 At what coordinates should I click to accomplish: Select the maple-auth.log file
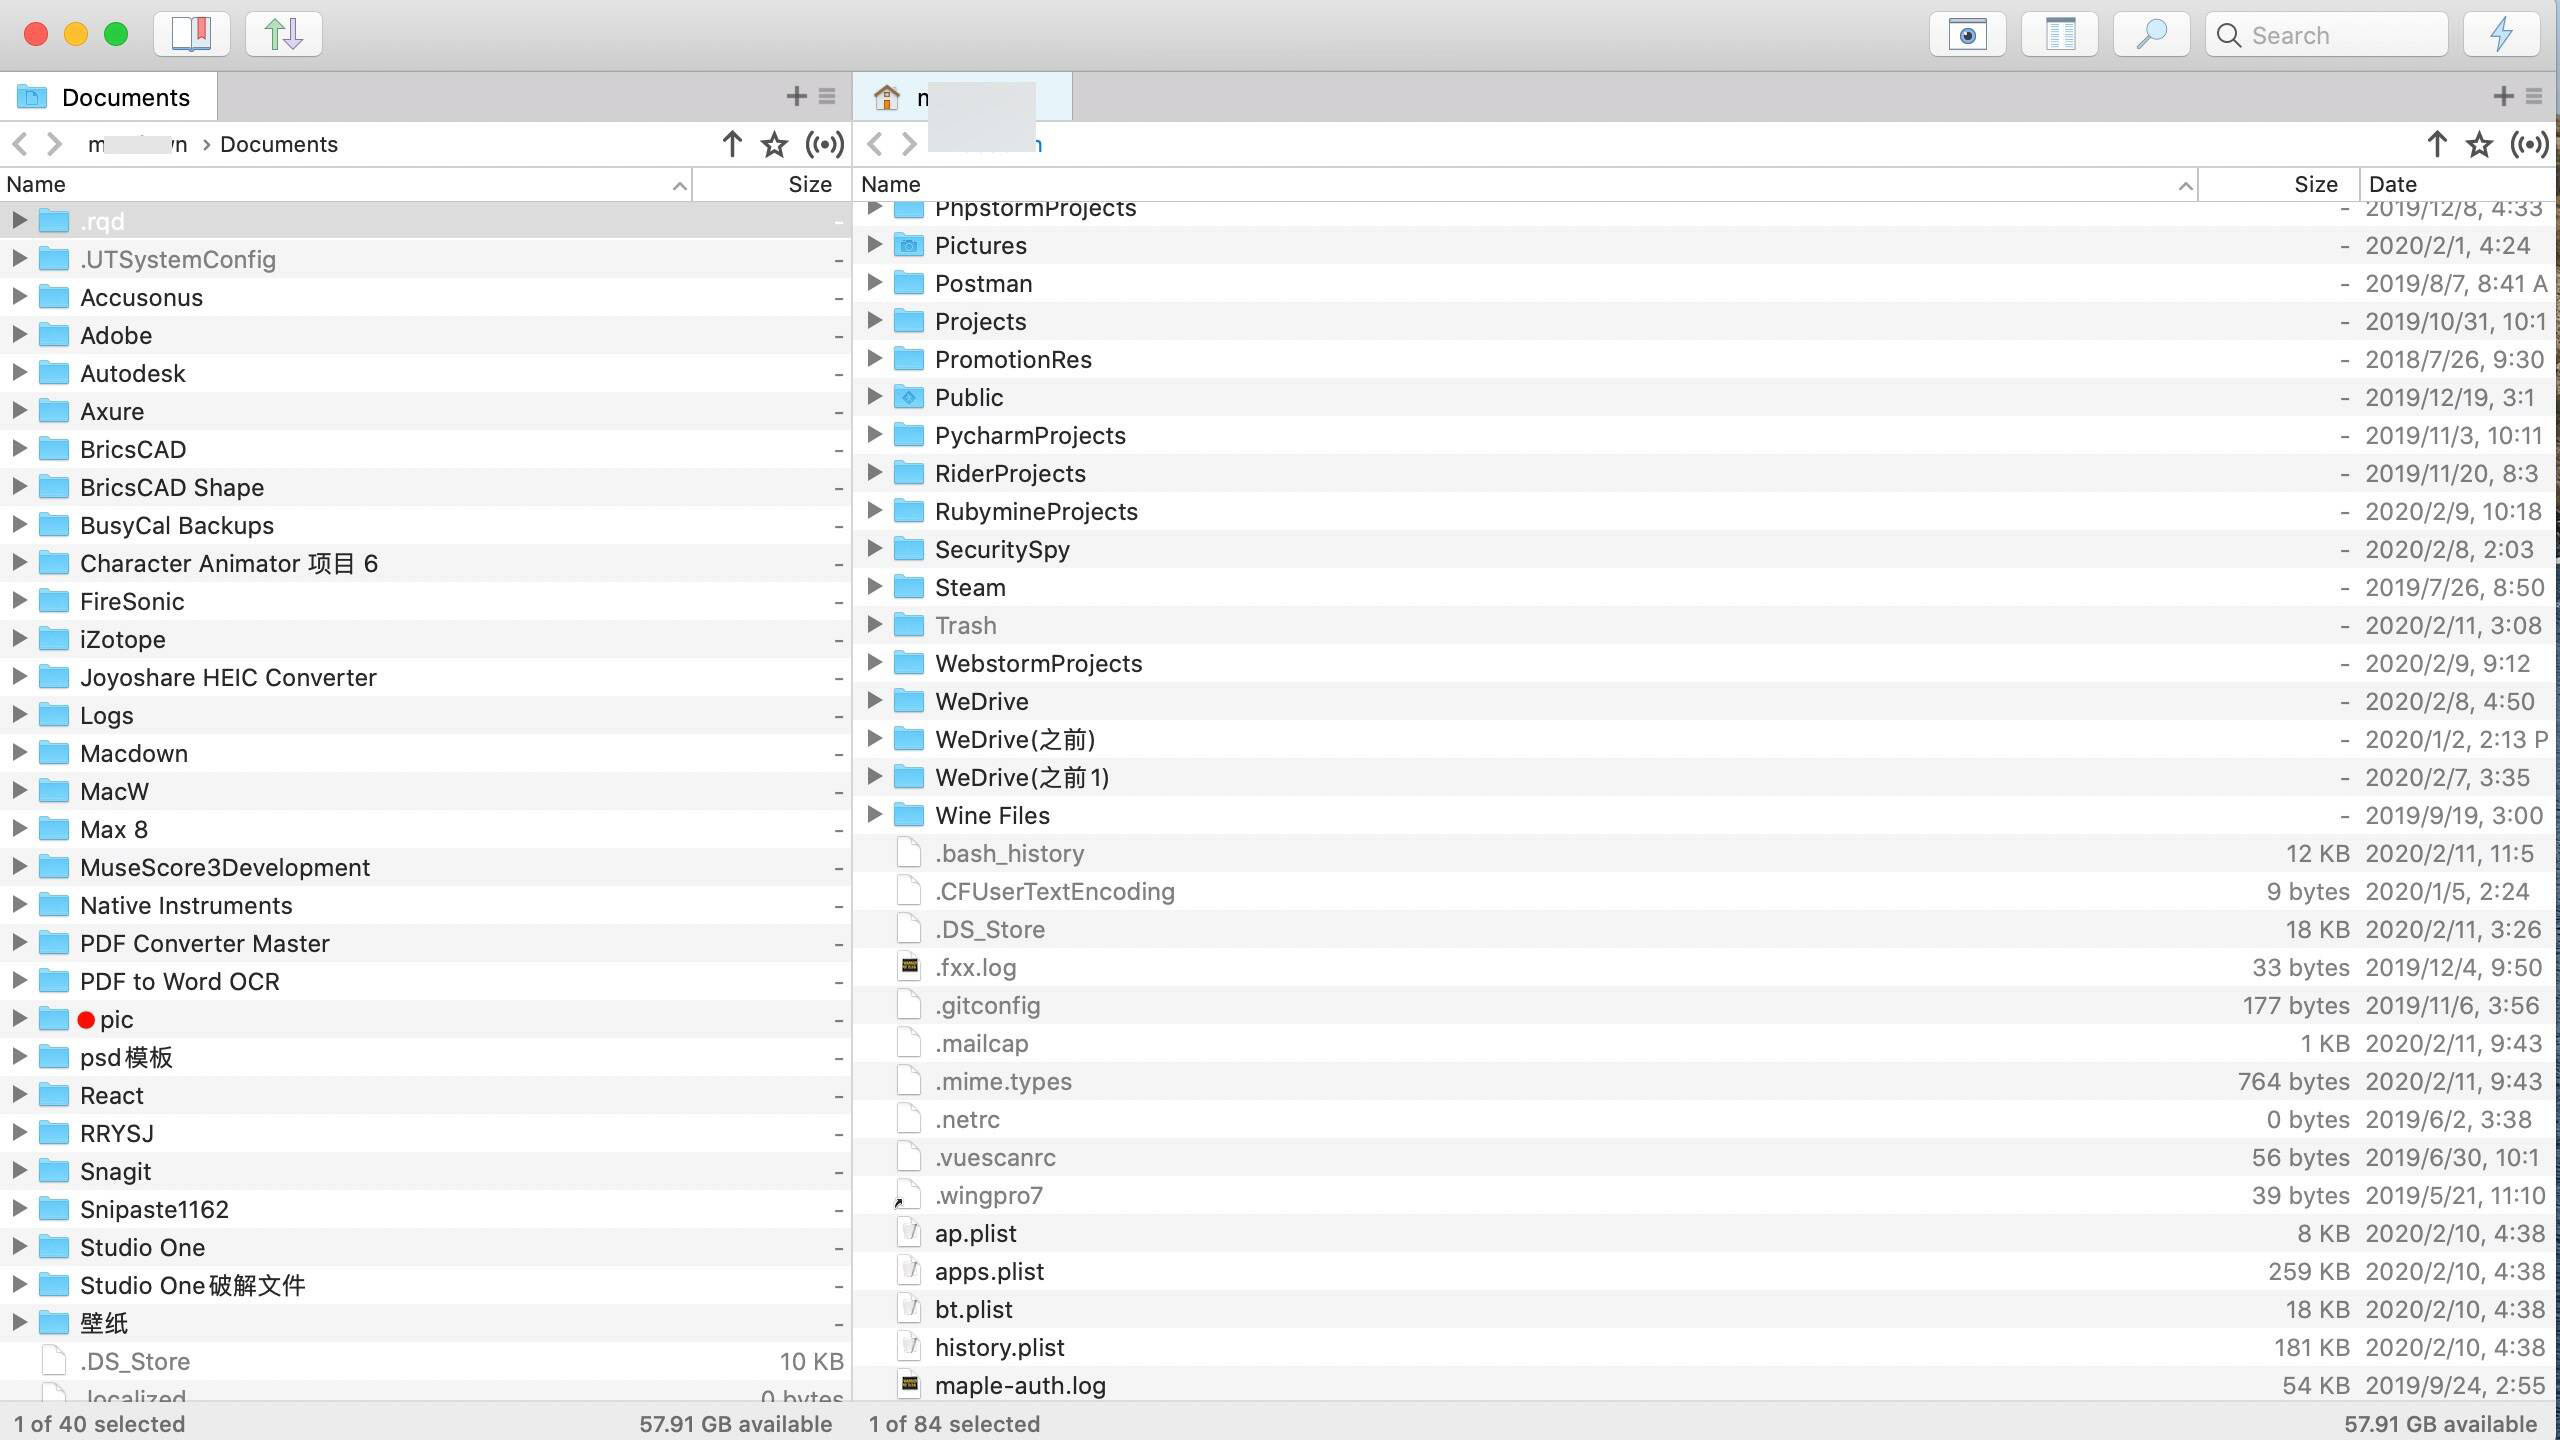pos(1704,1385)
